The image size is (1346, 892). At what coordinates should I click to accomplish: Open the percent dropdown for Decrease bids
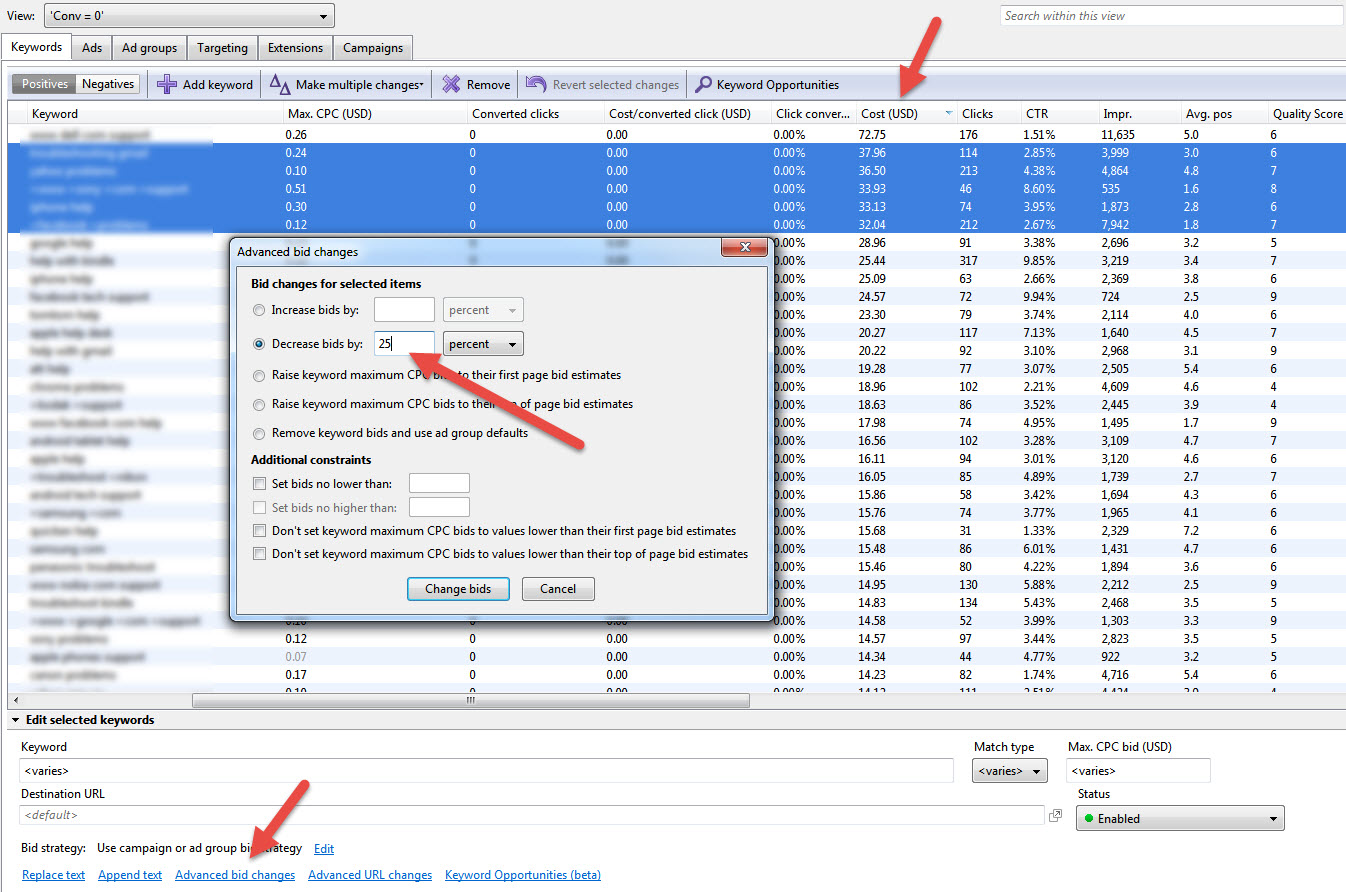click(483, 344)
